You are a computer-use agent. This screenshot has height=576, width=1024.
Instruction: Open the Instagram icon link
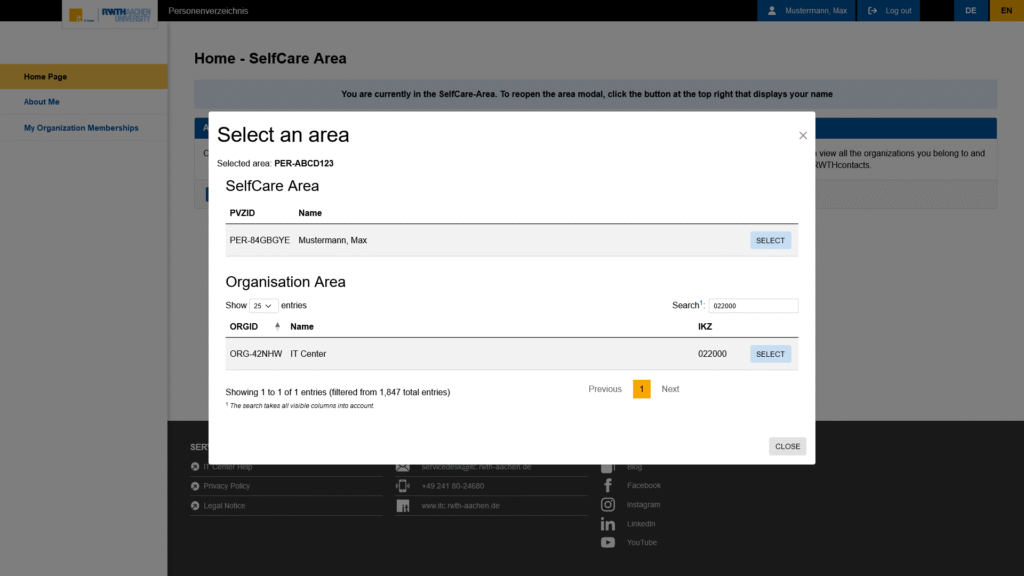[x=608, y=505]
